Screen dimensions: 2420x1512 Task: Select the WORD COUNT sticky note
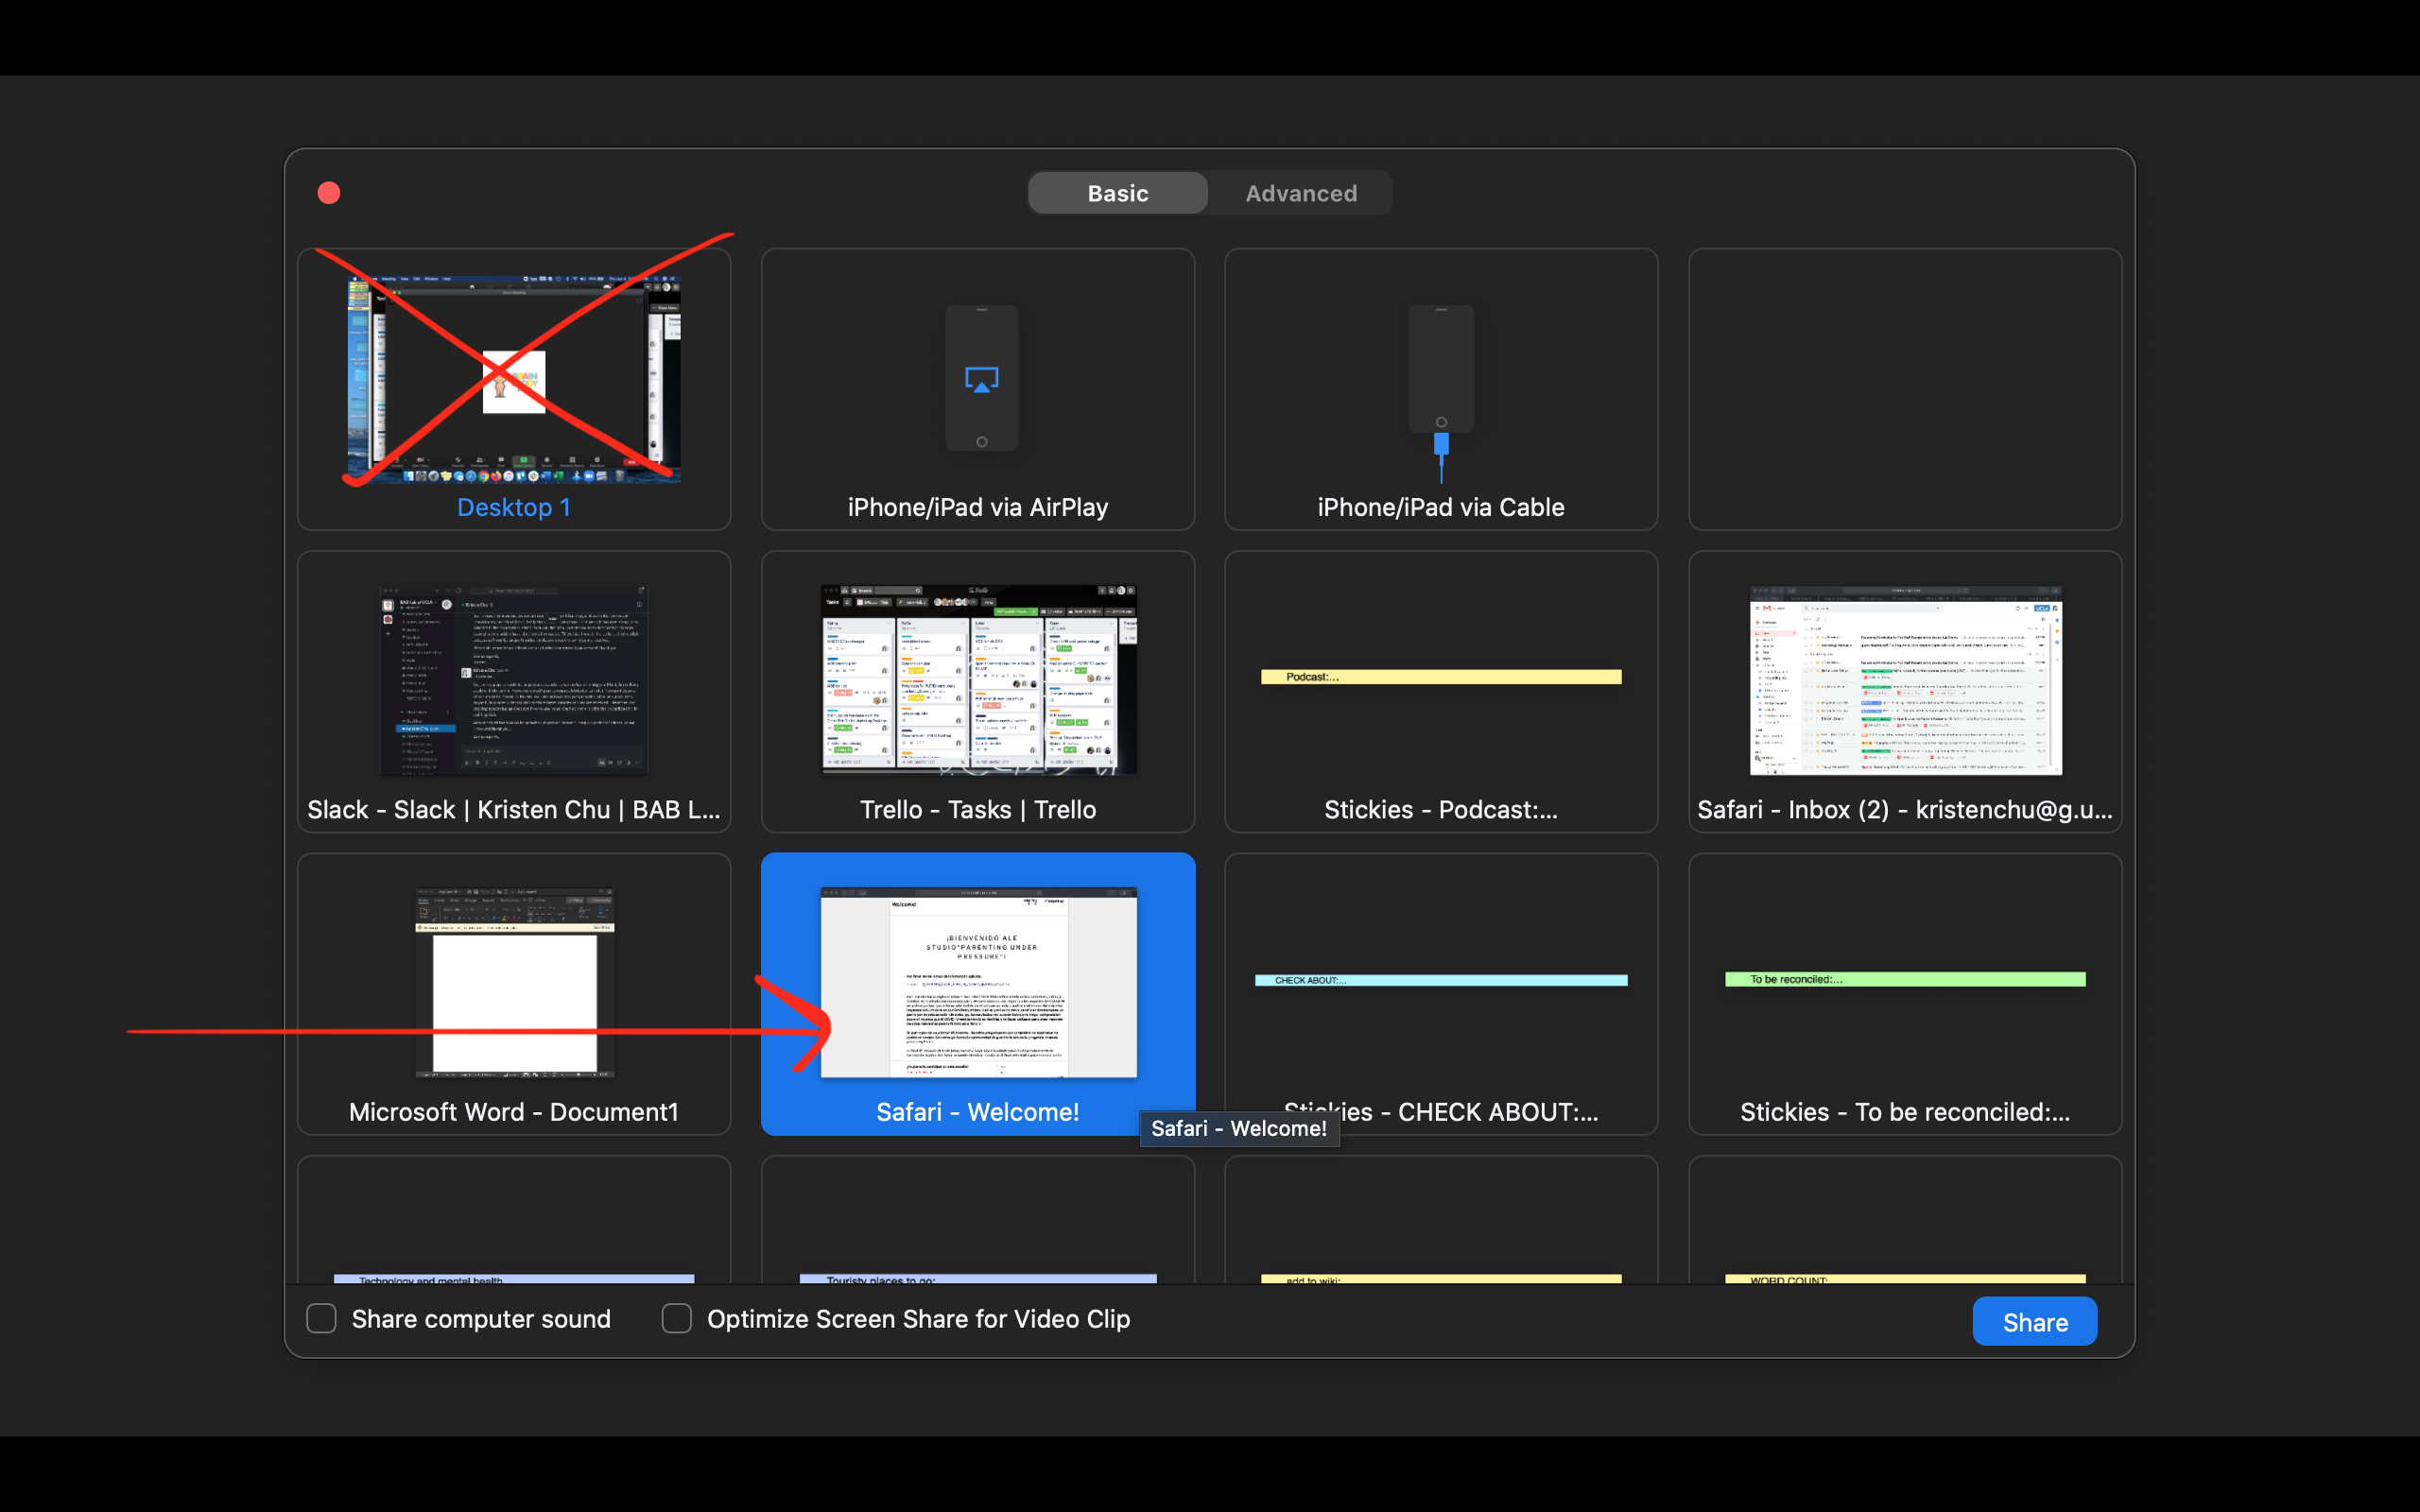pyautogui.click(x=1905, y=1221)
